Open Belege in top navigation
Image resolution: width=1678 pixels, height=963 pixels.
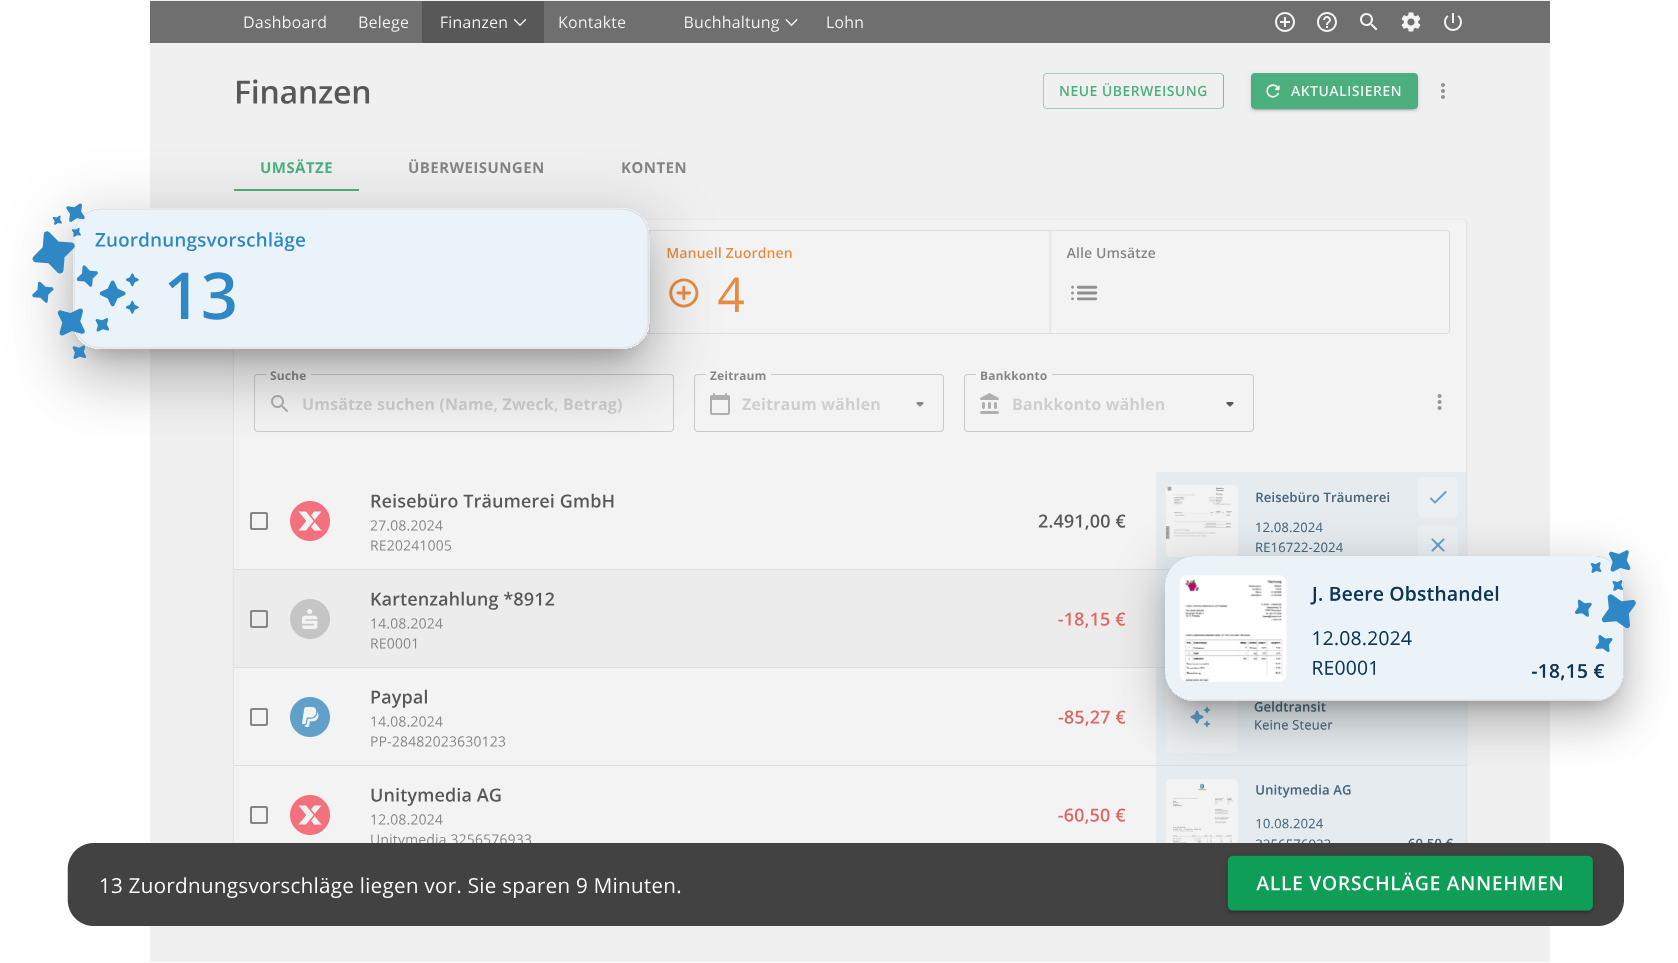click(383, 22)
